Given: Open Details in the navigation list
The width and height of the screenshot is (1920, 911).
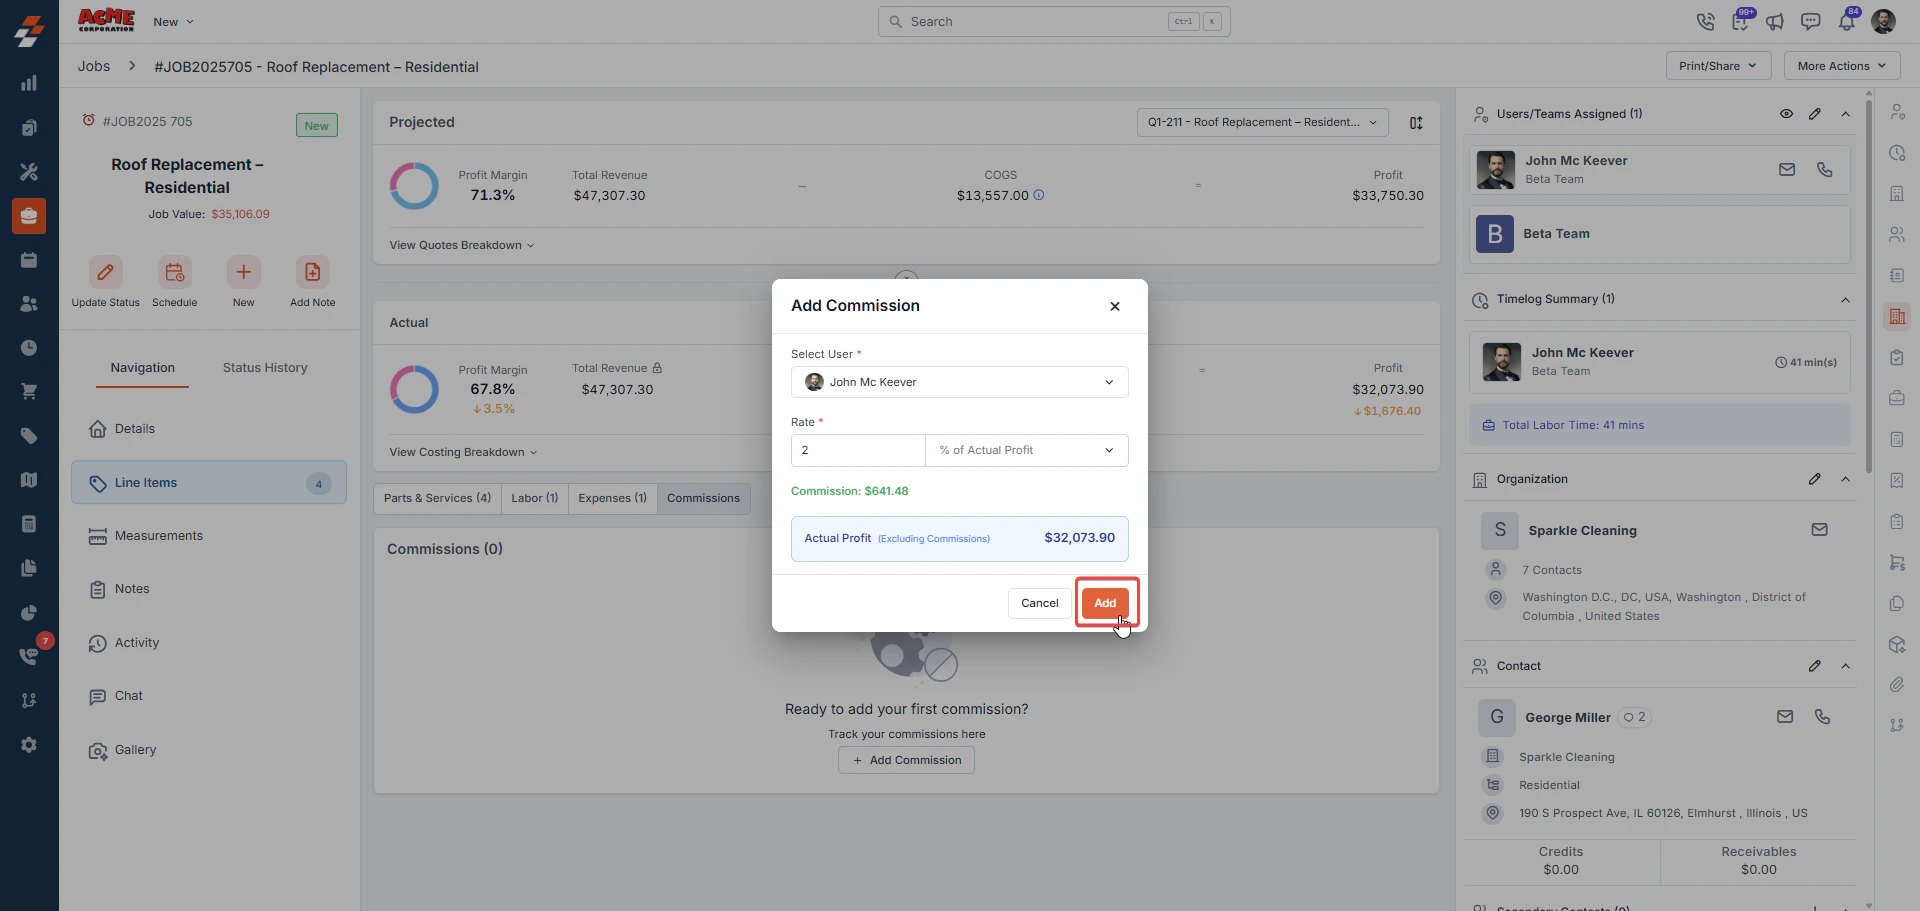Looking at the screenshot, I should click(x=208, y=429).
